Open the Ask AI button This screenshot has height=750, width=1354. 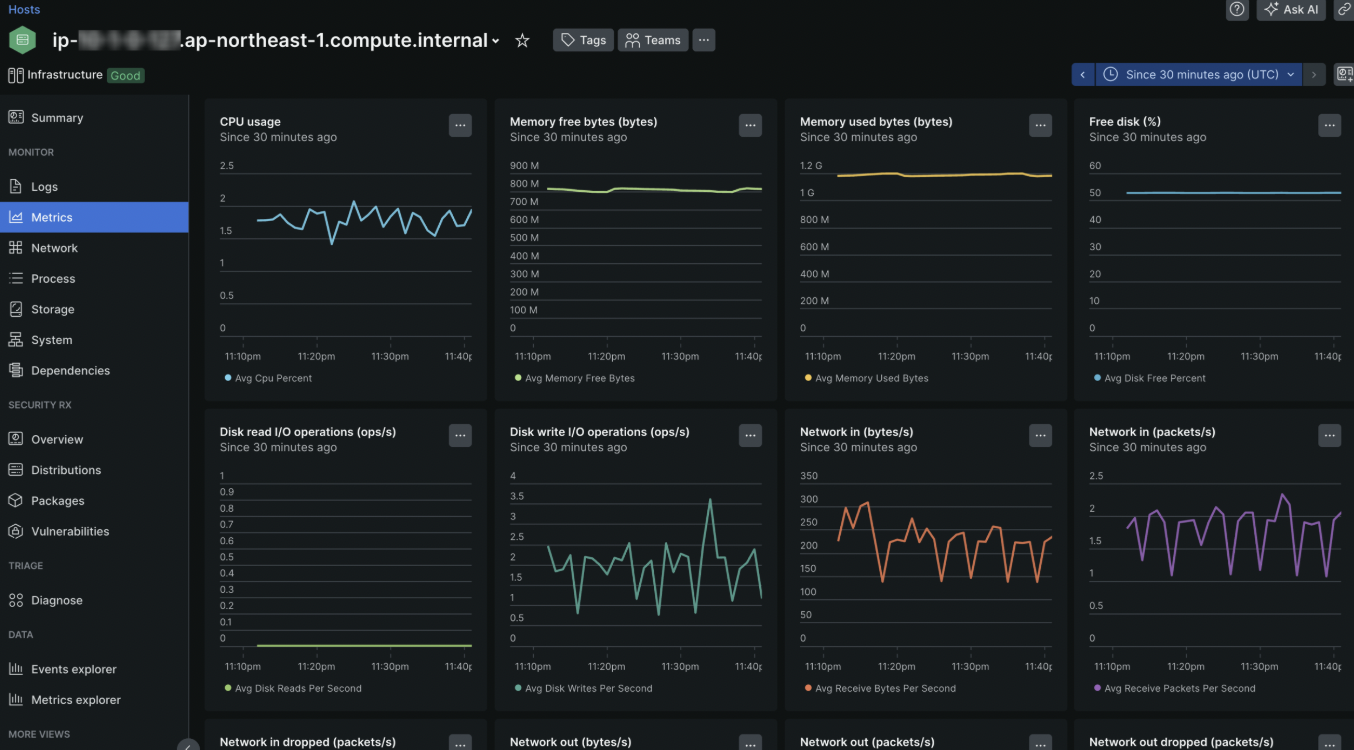point(1291,9)
